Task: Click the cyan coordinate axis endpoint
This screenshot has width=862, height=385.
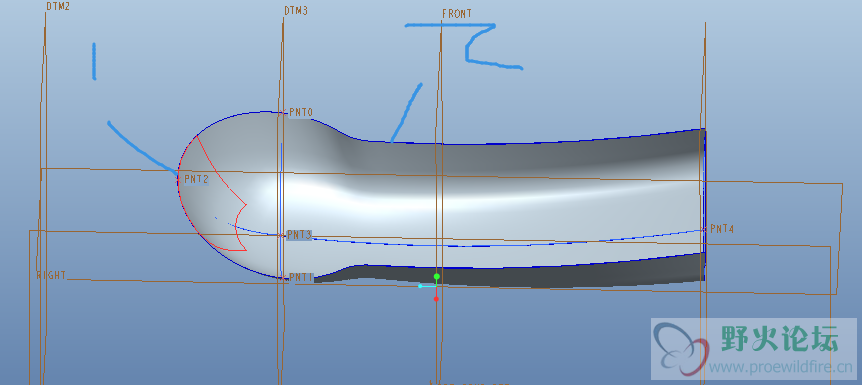Action: [420, 286]
